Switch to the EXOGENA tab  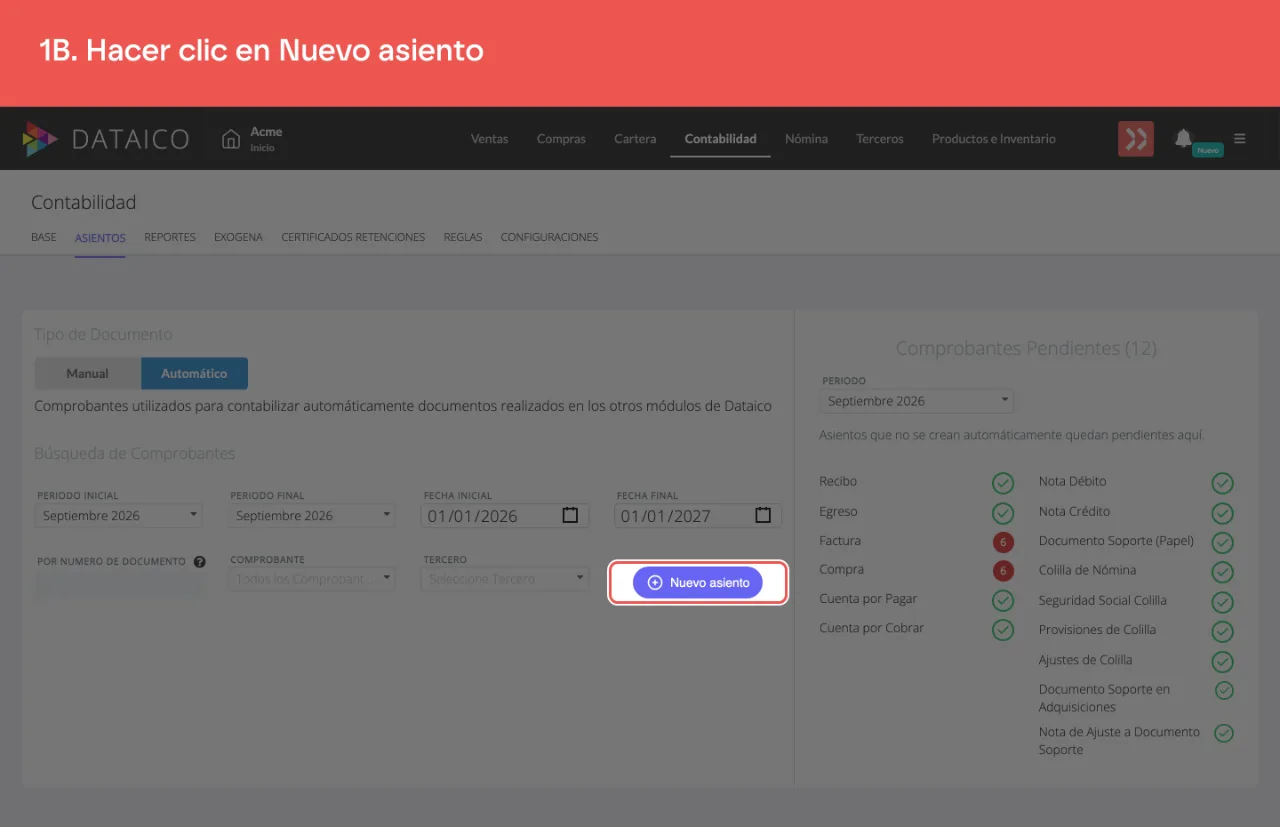(x=238, y=237)
